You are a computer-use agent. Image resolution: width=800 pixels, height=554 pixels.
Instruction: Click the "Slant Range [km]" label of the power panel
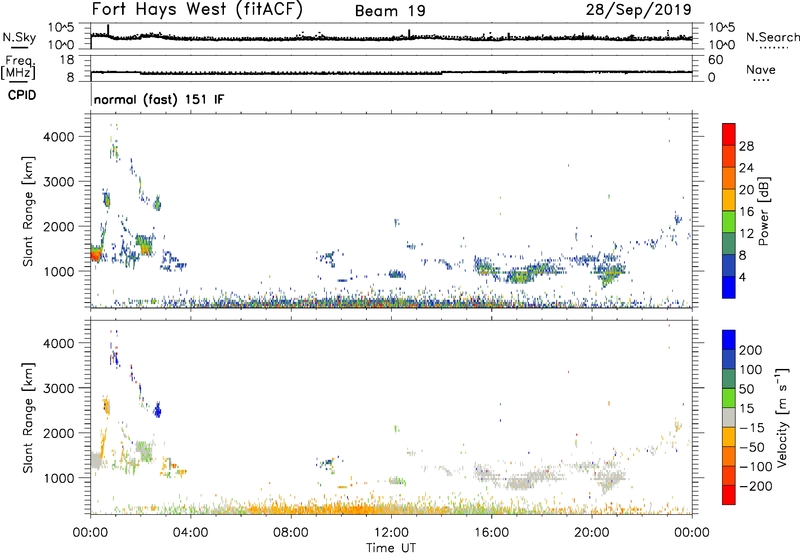pos(29,211)
